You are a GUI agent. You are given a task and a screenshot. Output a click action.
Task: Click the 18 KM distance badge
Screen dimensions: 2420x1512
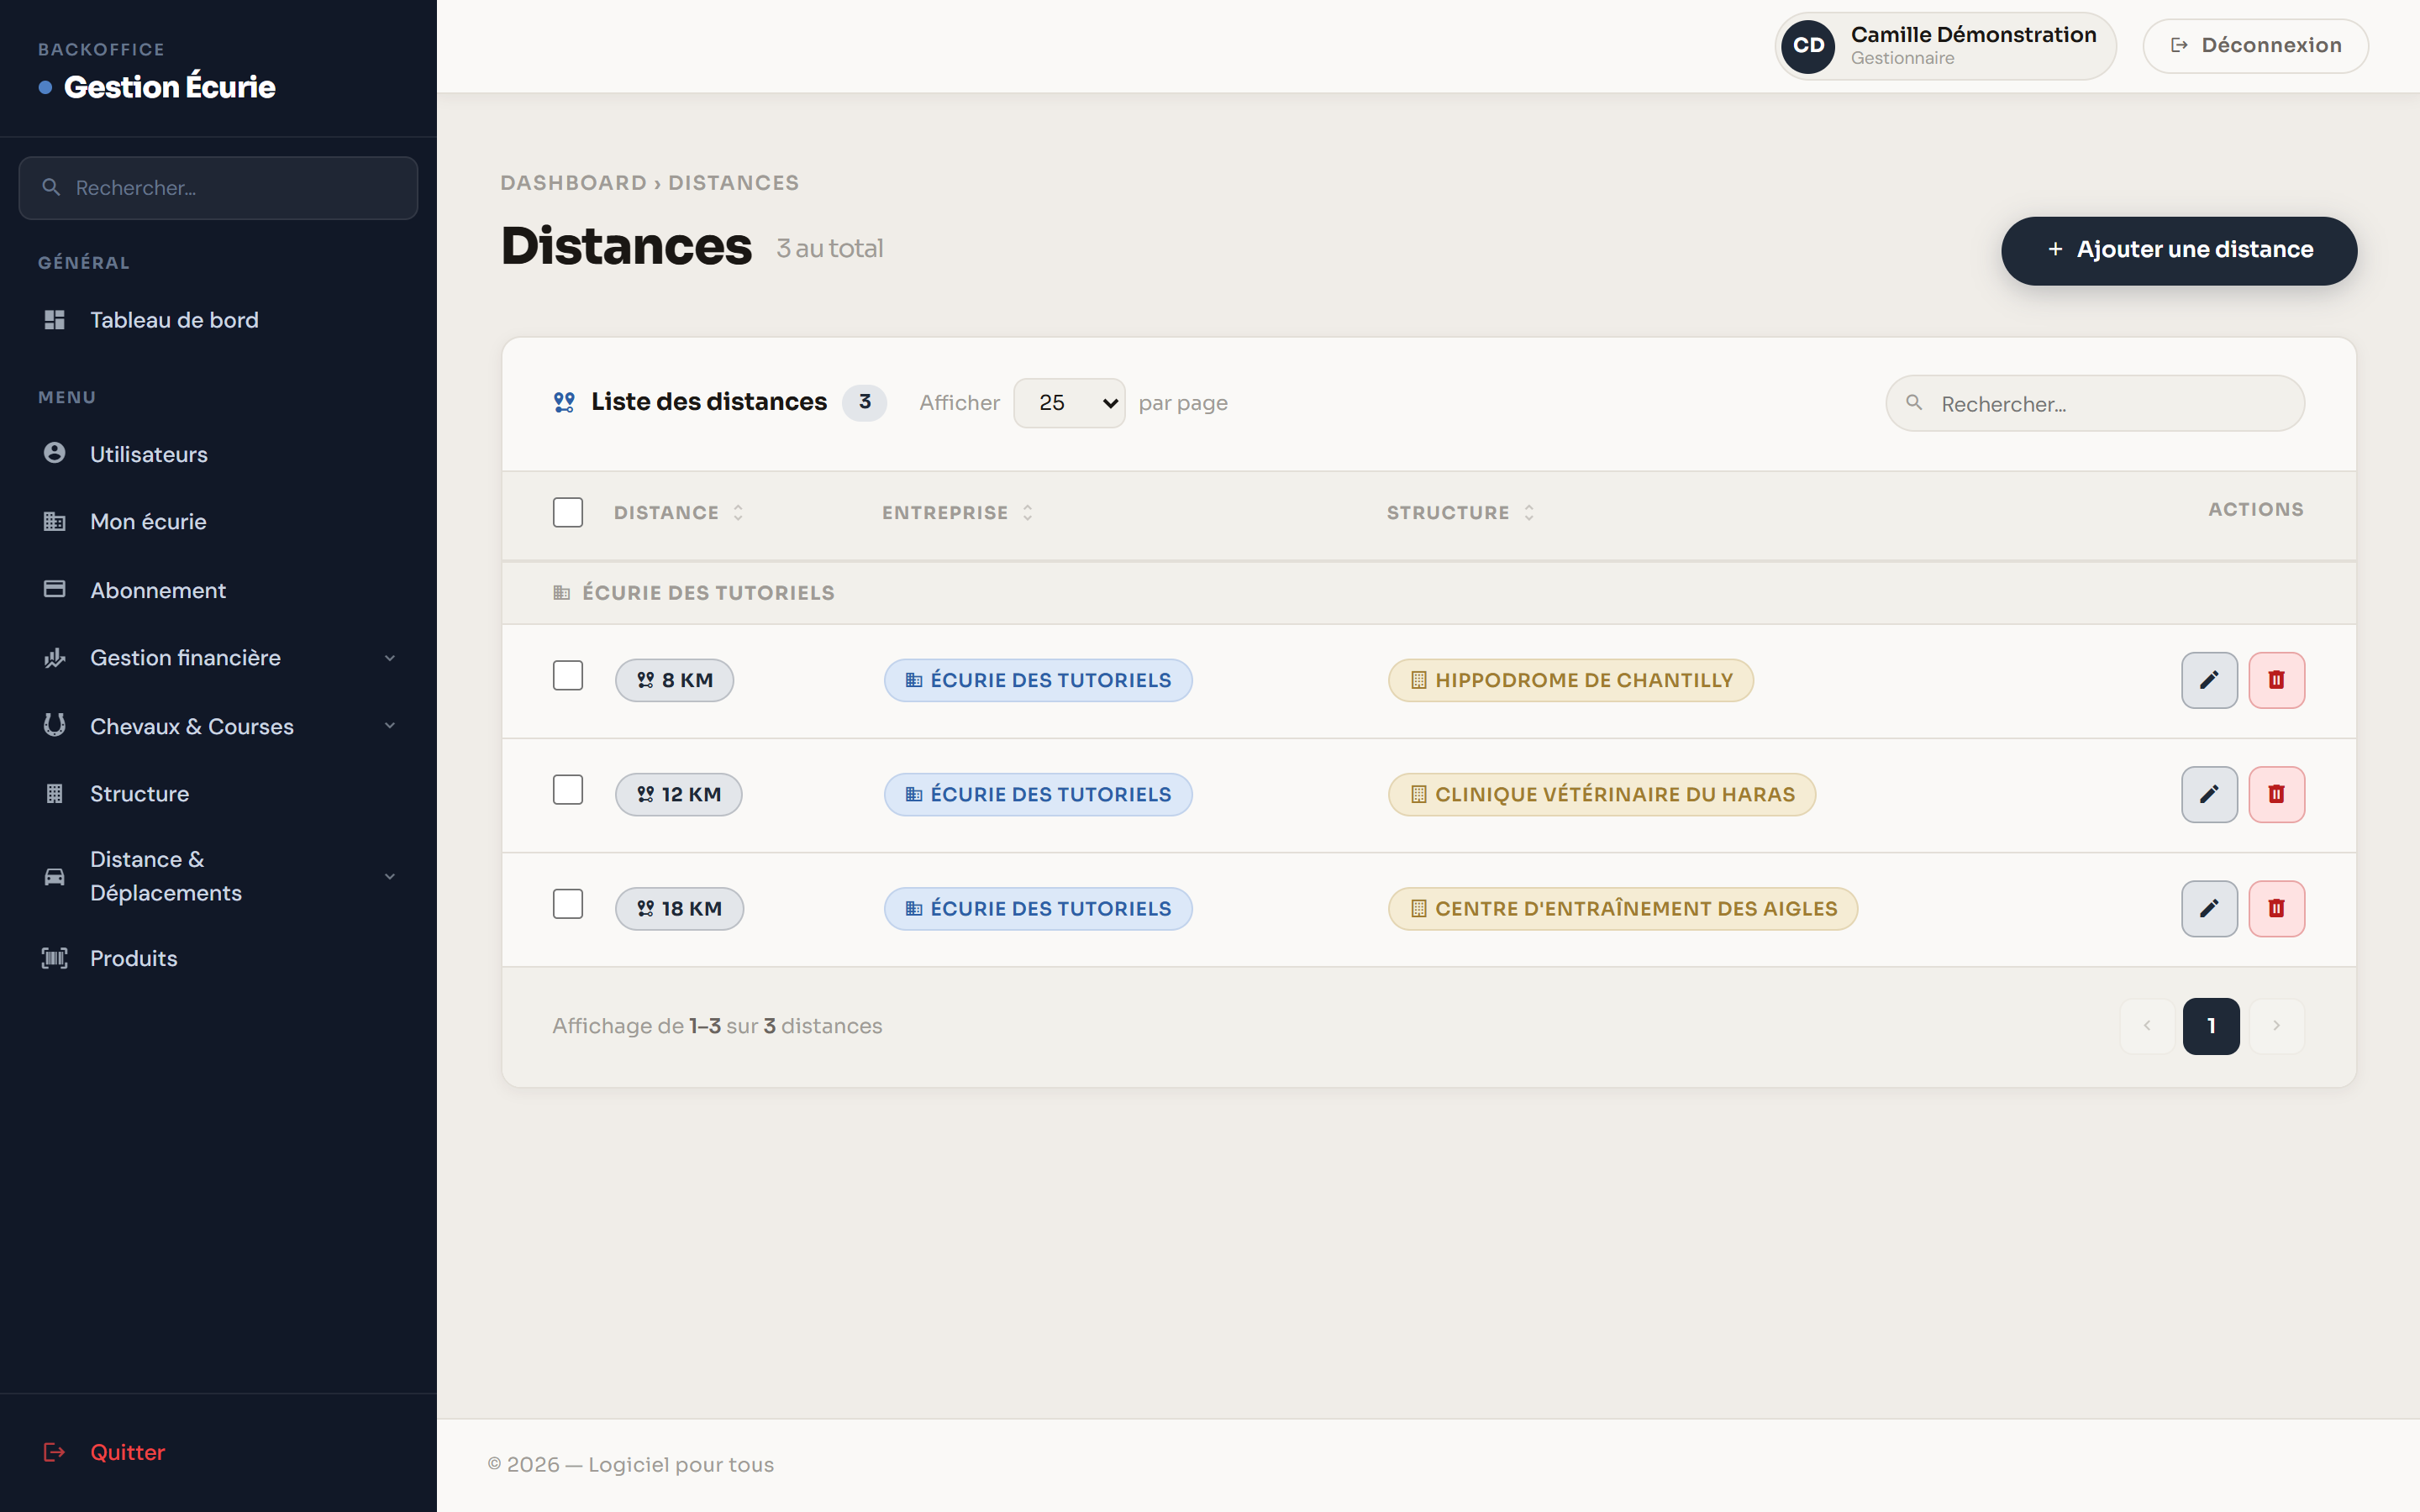pyautogui.click(x=679, y=908)
